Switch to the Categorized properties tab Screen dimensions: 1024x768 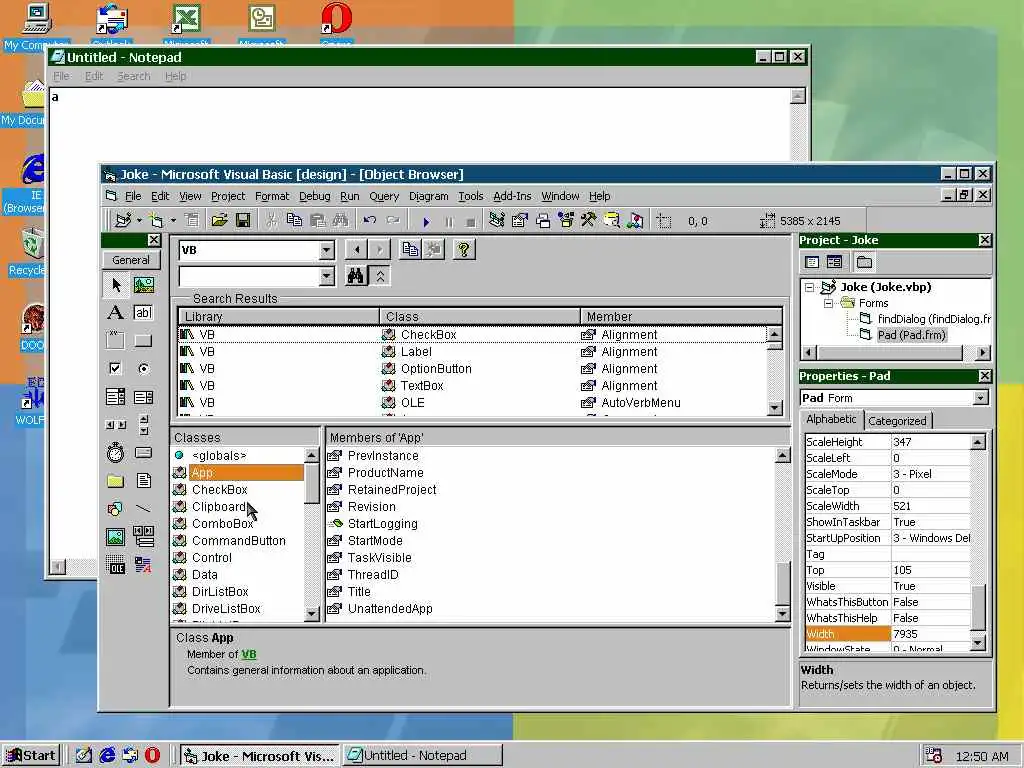coord(897,421)
